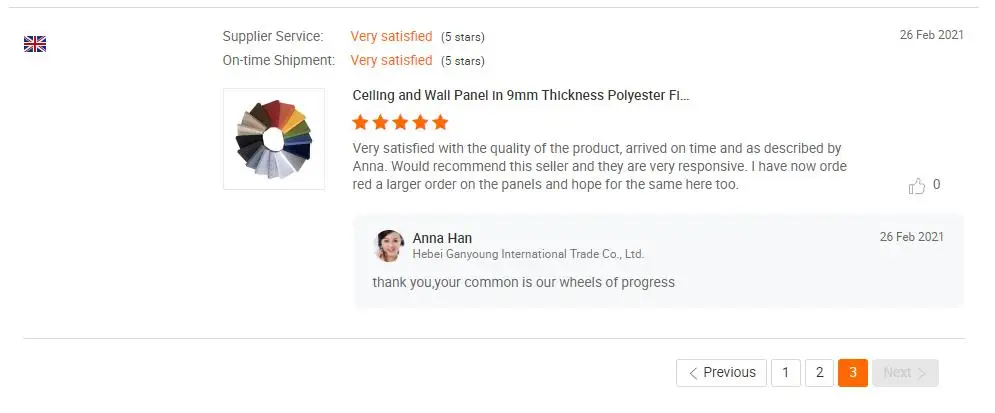Go to review page 2
Viewport: 995px width, 413px height.
(x=819, y=373)
